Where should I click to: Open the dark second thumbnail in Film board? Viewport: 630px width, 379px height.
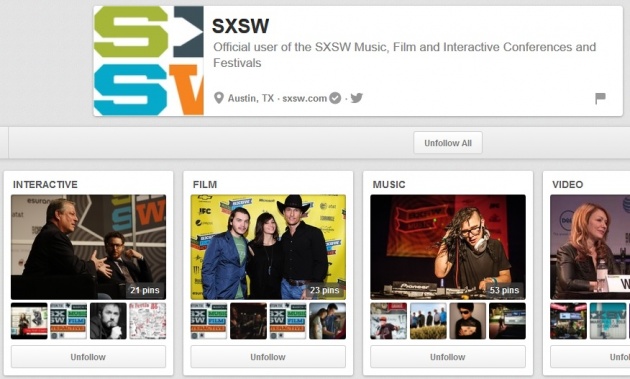coord(248,321)
